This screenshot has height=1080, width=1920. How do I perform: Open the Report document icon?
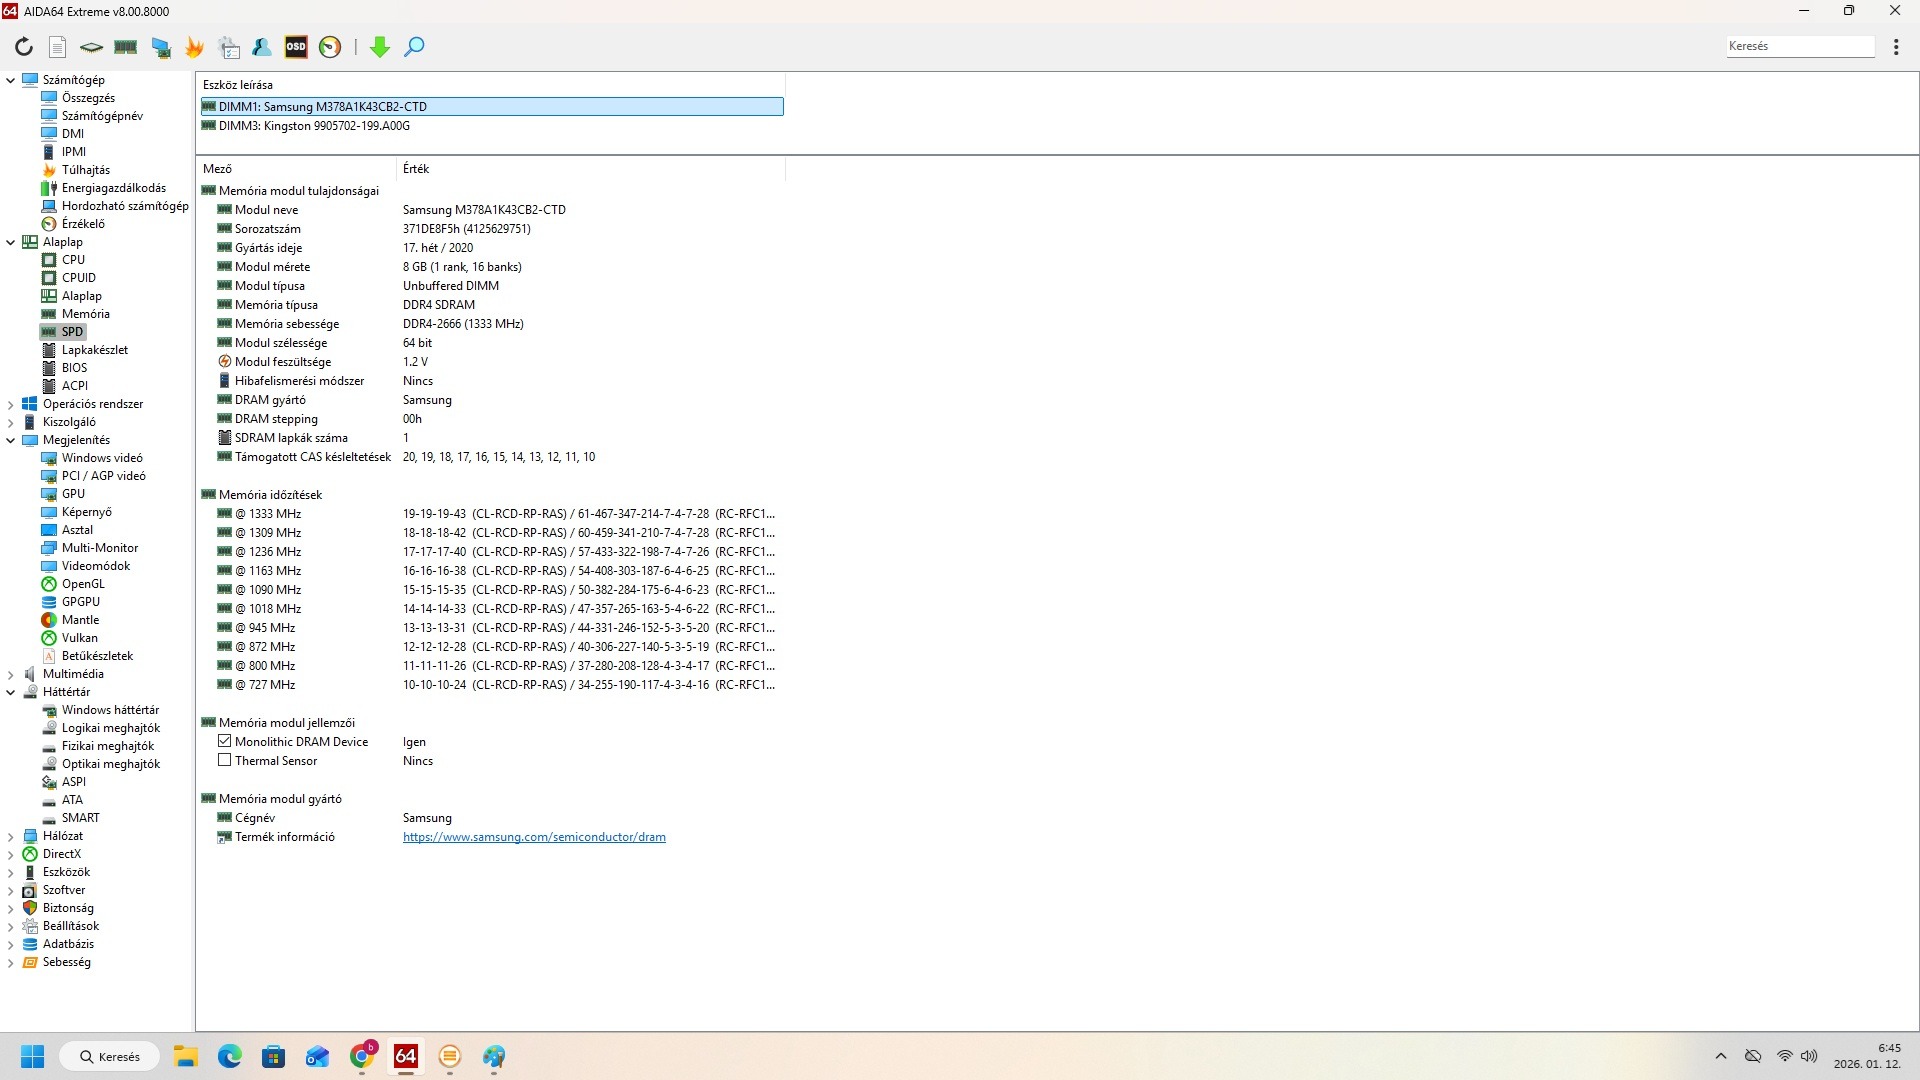[58, 47]
